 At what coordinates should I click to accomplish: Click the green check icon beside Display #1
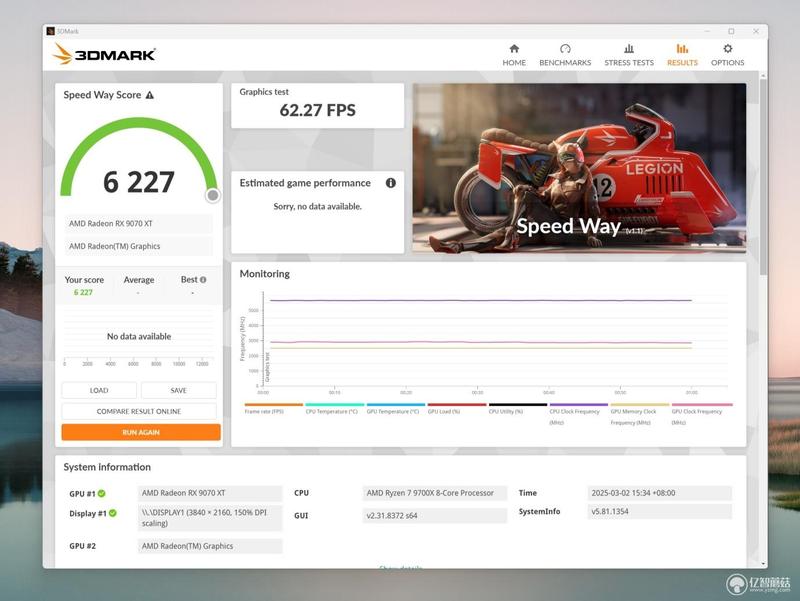click(x=113, y=513)
